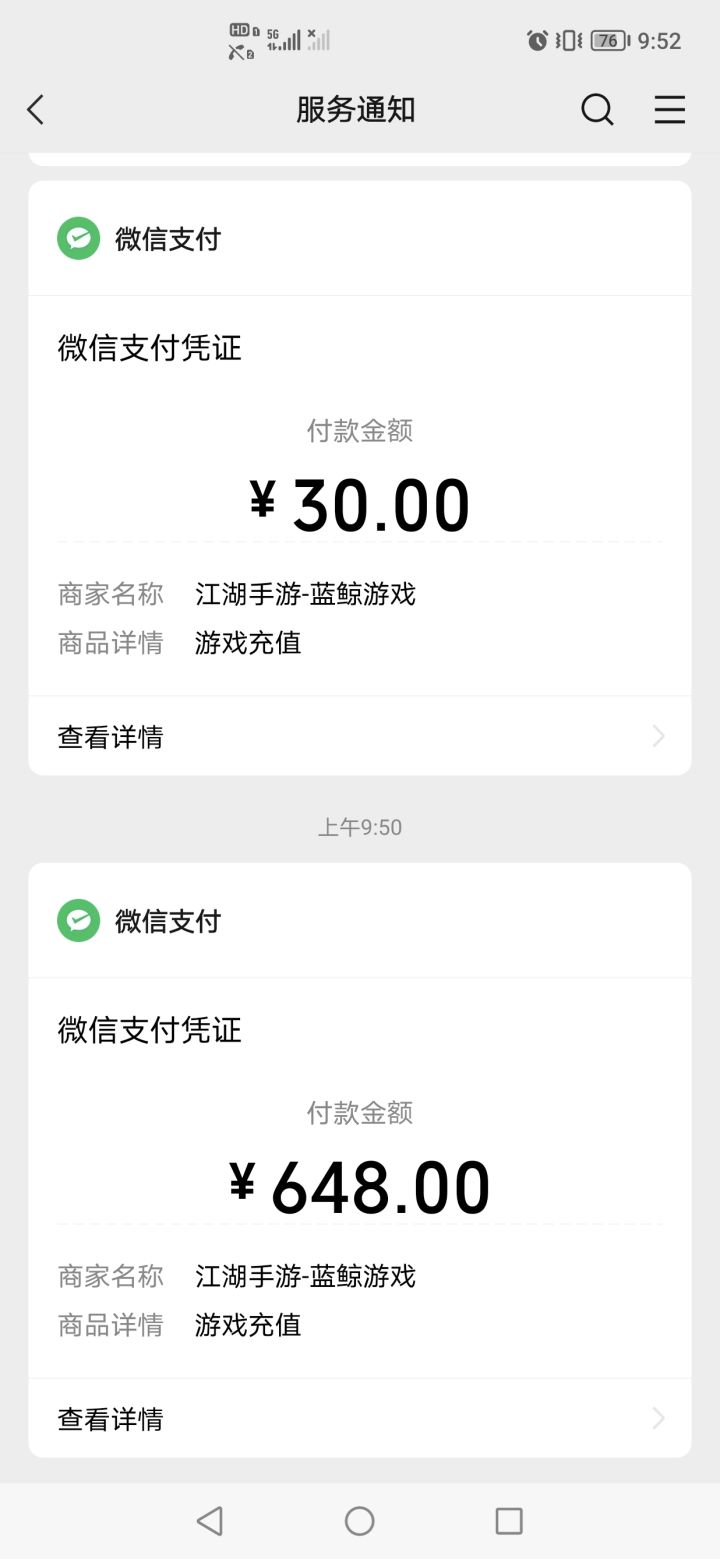Tap the 服务通知 page title
The width and height of the screenshot is (720, 1559).
click(x=355, y=110)
